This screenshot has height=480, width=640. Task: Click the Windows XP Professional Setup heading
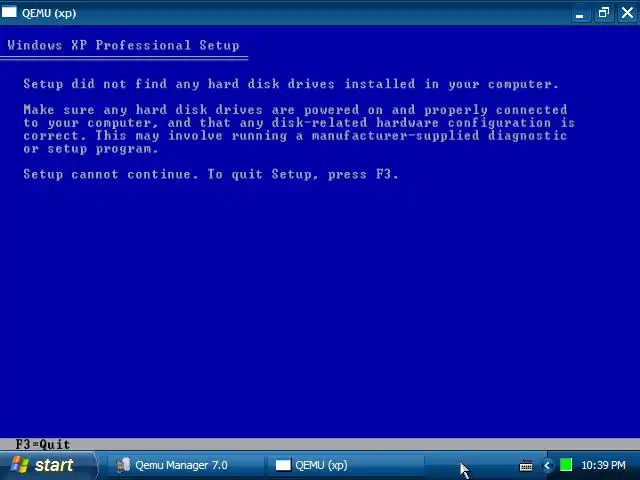(x=123, y=45)
